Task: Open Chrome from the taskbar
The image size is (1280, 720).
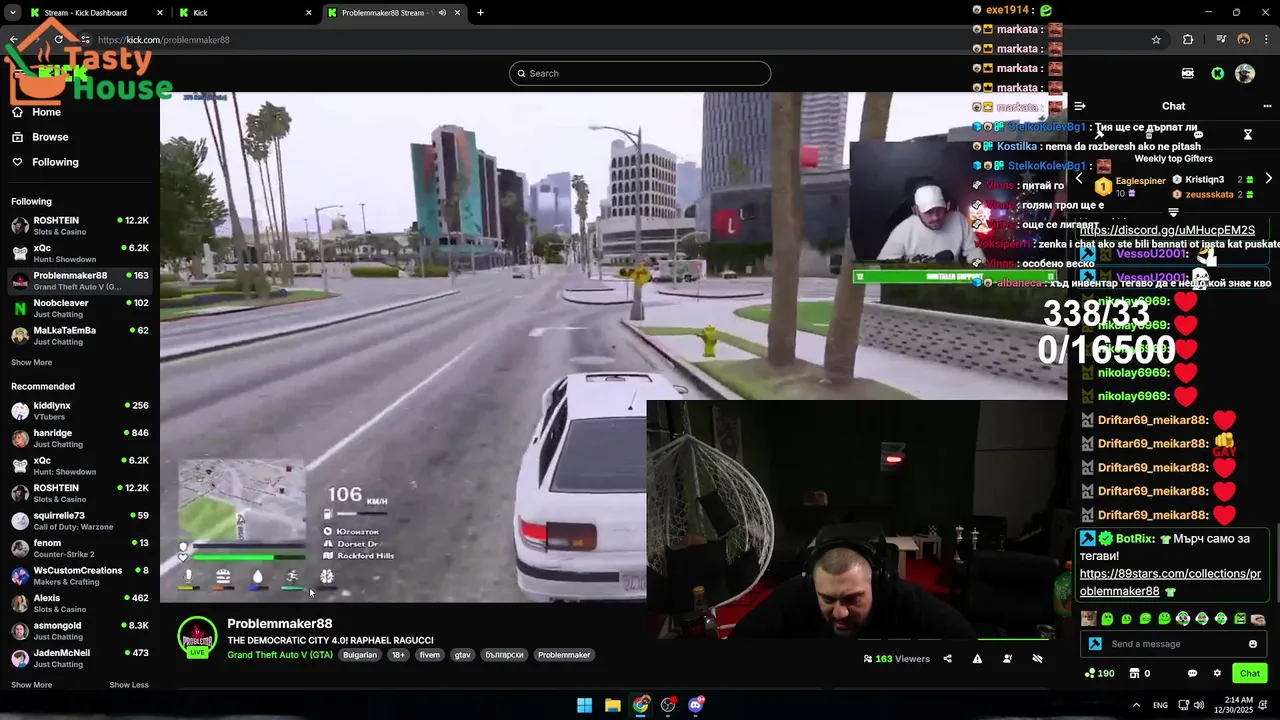Action: [x=640, y=705]
